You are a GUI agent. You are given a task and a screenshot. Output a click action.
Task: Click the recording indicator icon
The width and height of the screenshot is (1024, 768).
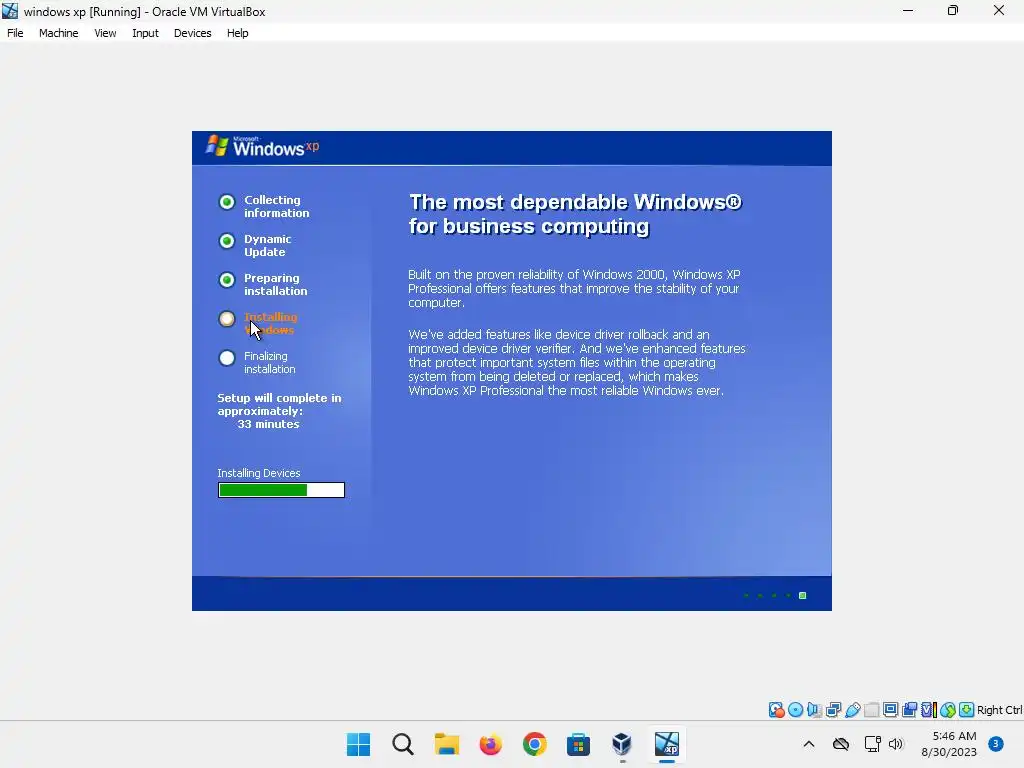coord(909,710)
